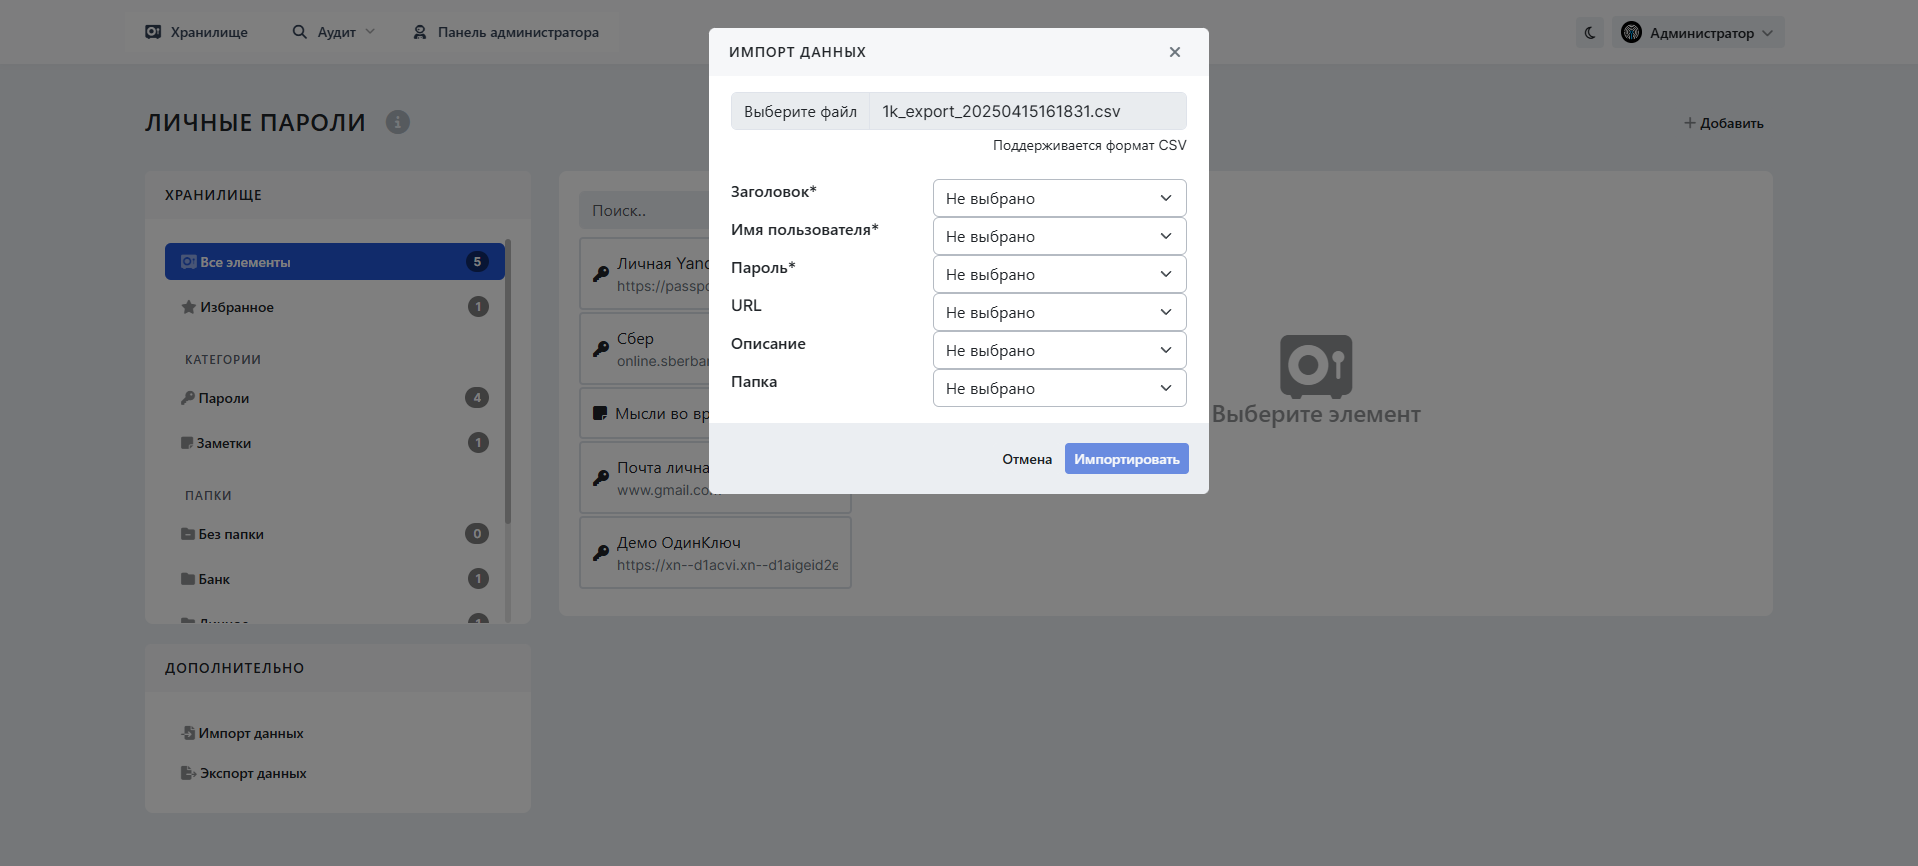Open the Папка mapping dropdown
The width and height of the screenshot is (1918, 866).
point(1059,388)
